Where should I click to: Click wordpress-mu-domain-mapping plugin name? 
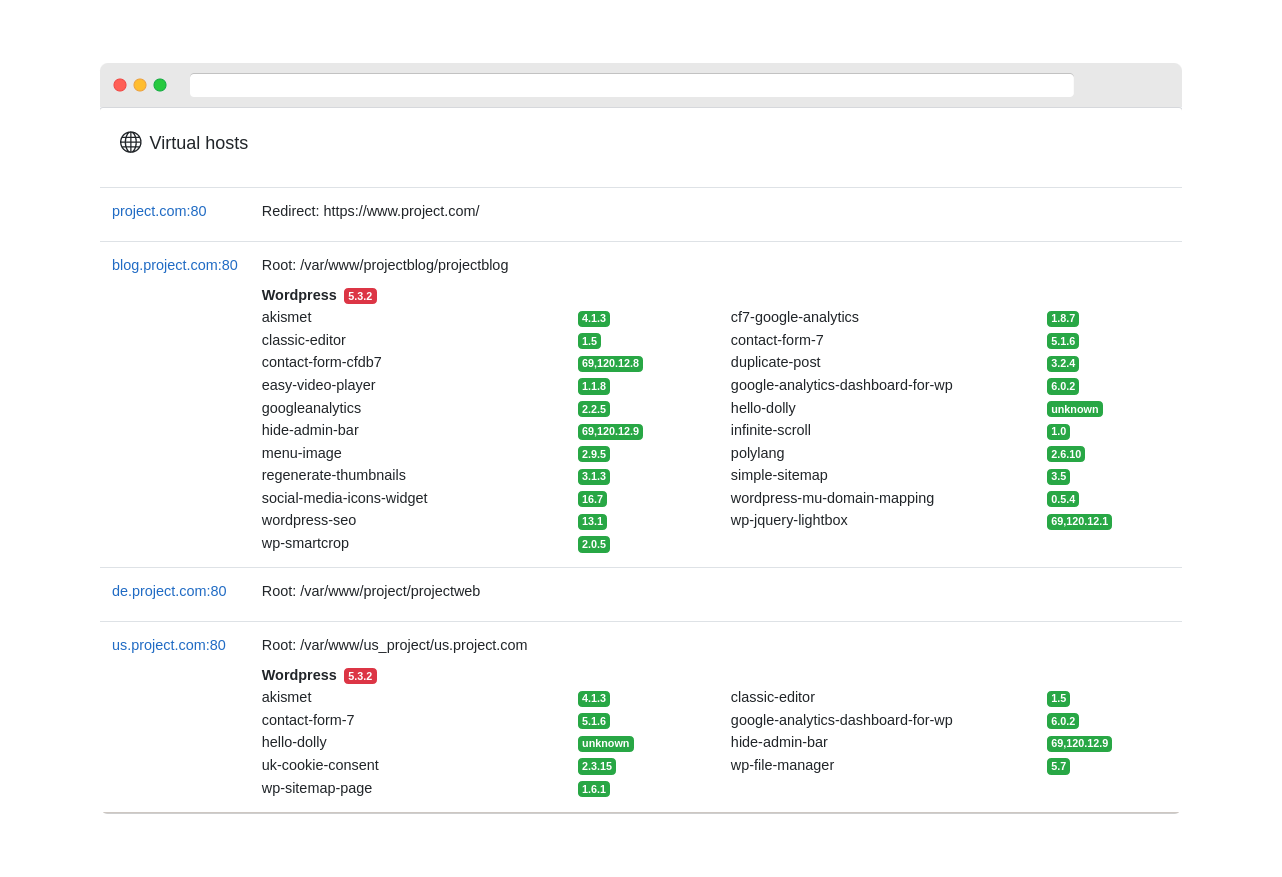click(833, 498)
